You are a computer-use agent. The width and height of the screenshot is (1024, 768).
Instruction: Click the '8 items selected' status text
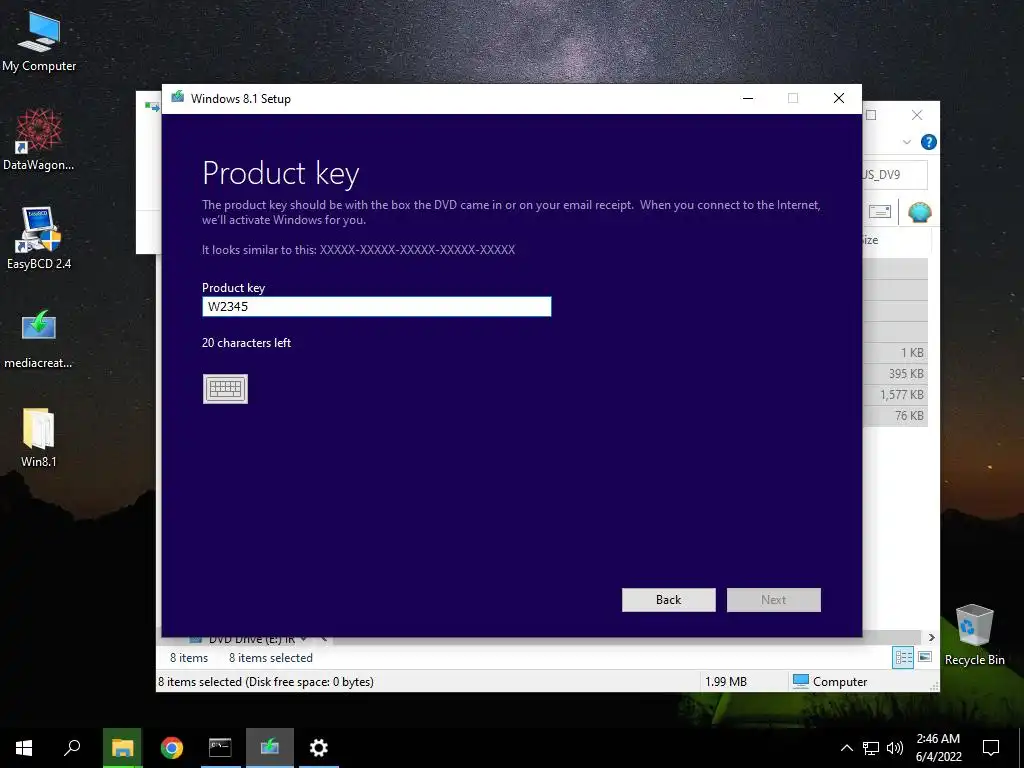point(270,658)
